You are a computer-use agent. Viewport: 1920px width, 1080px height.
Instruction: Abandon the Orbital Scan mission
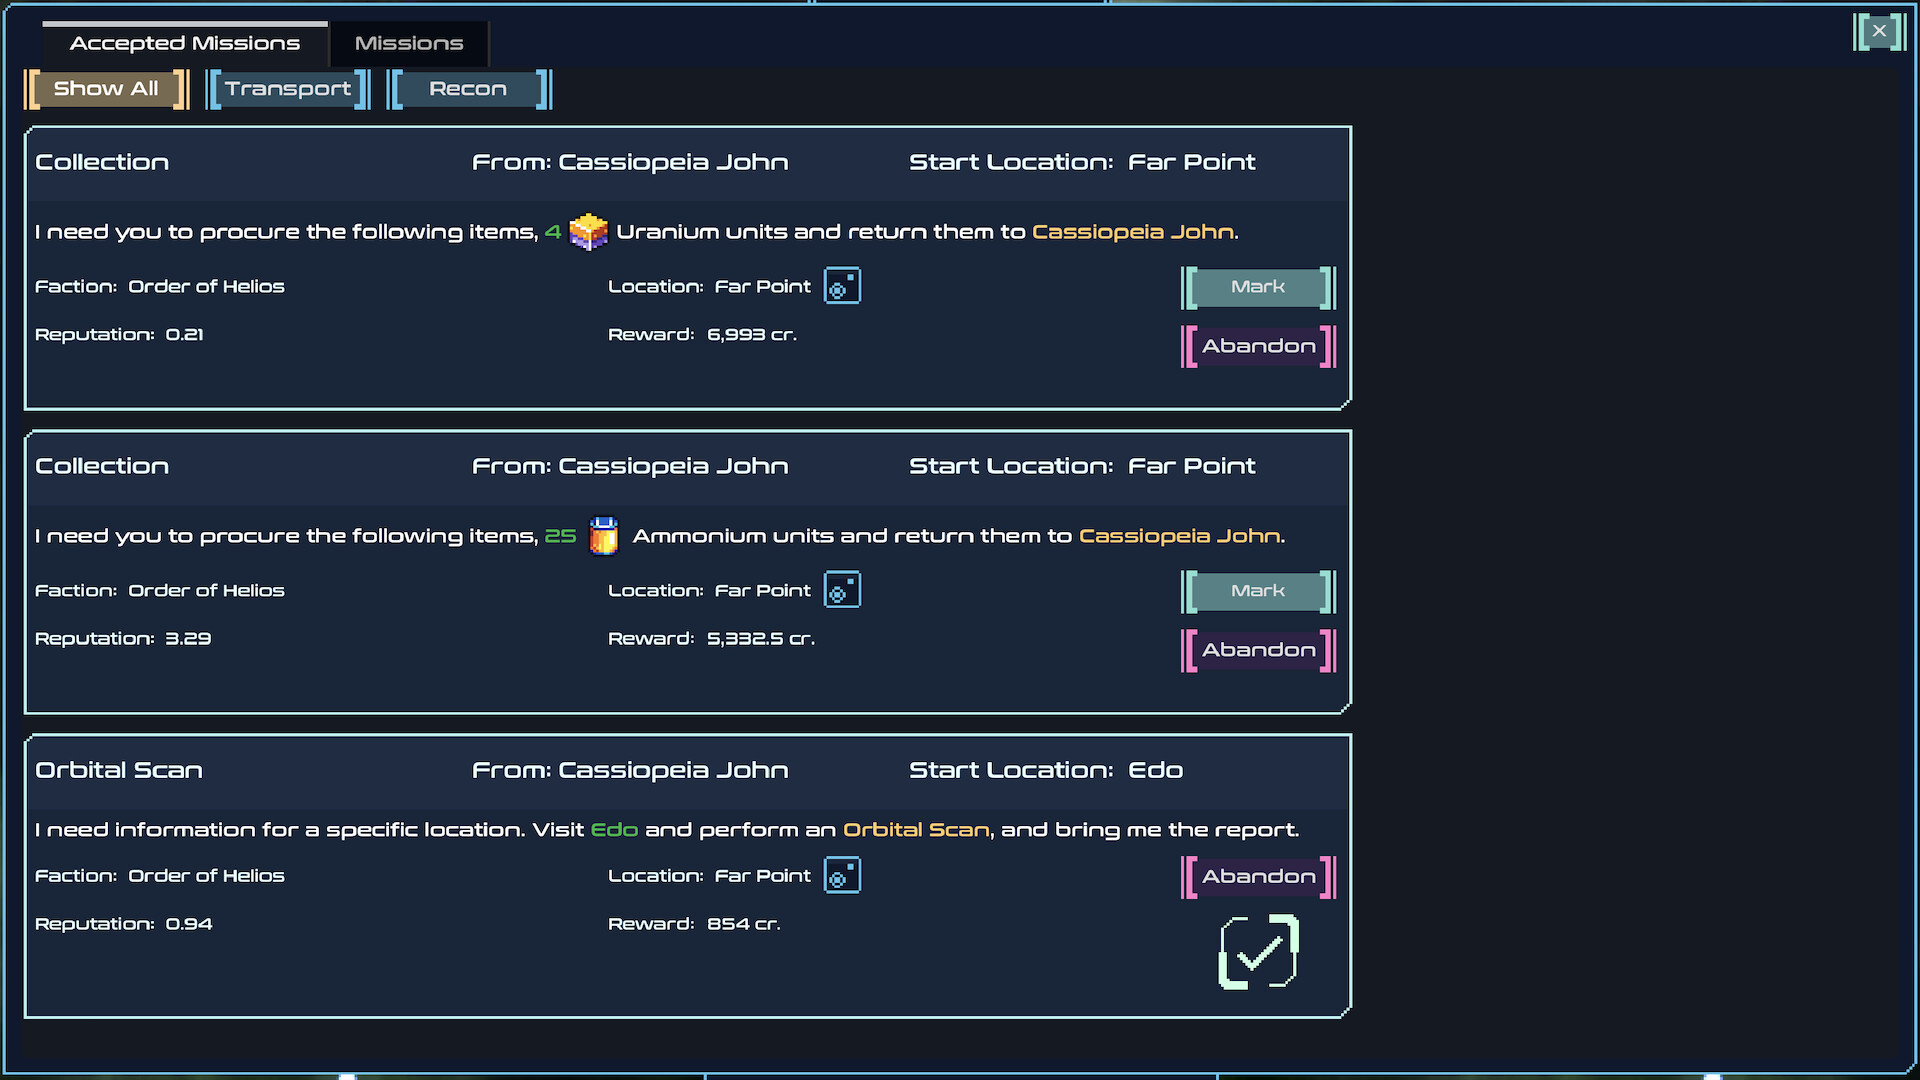point(1257,876)
